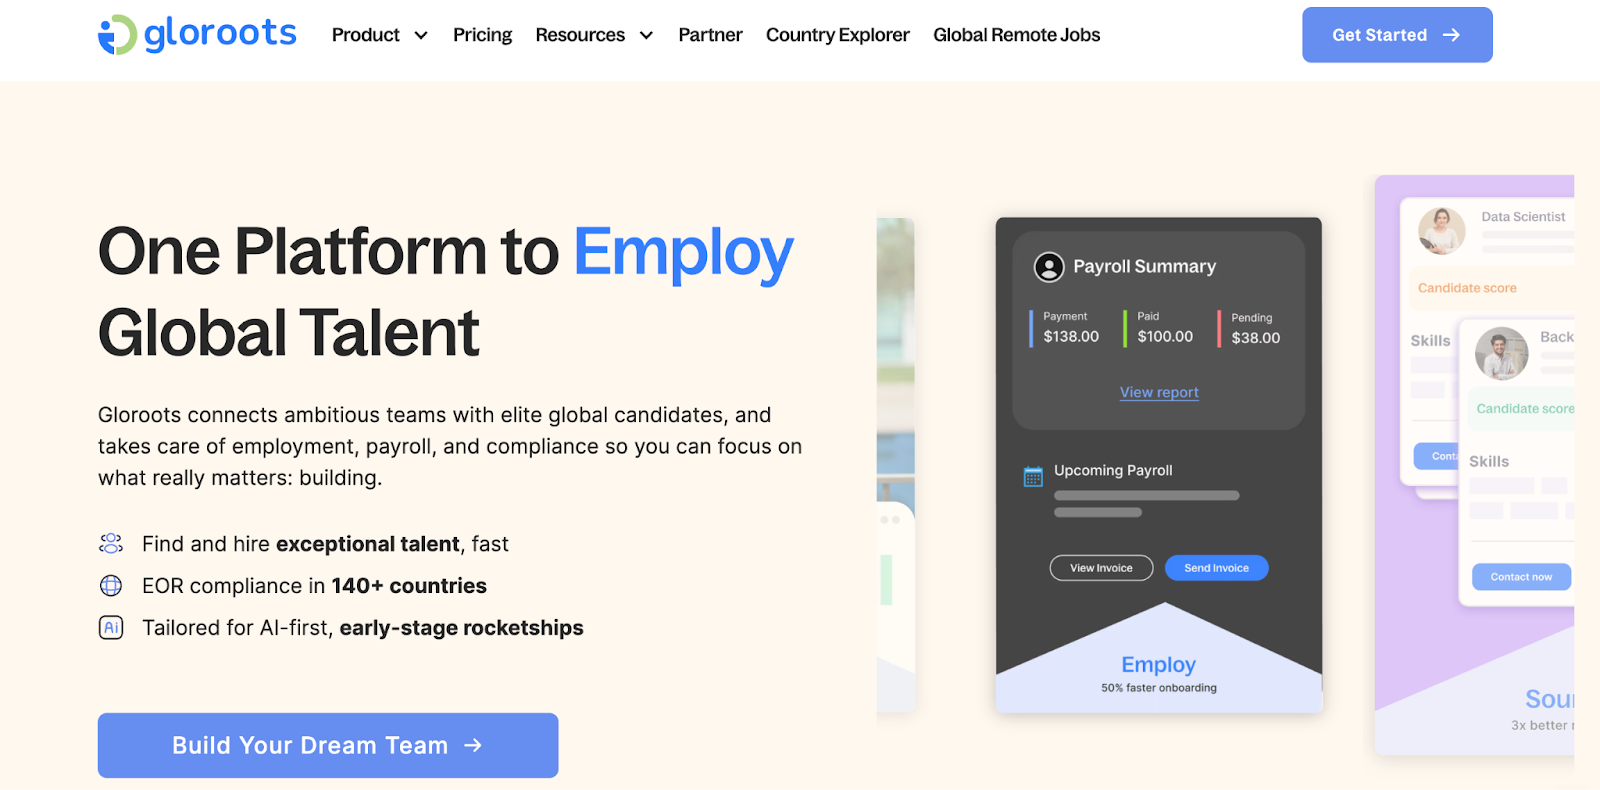Click the Paid $100.00 amount
Screen dimensions: 1600x790
(1165, 337)
